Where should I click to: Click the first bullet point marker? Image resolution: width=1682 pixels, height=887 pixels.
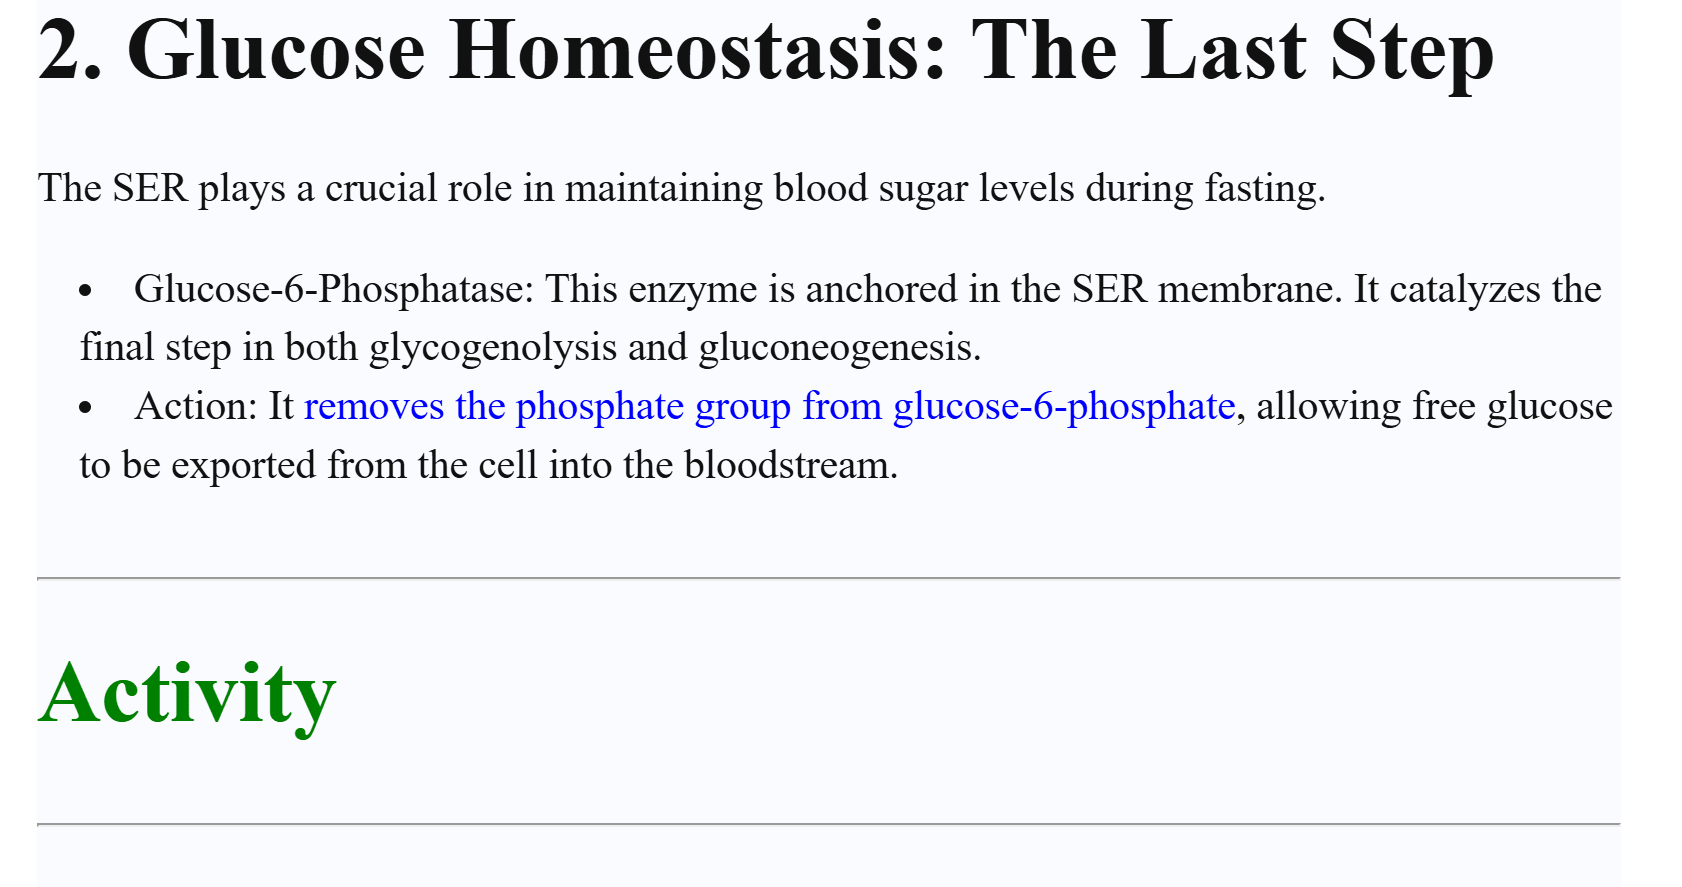(x=86, y=291)
